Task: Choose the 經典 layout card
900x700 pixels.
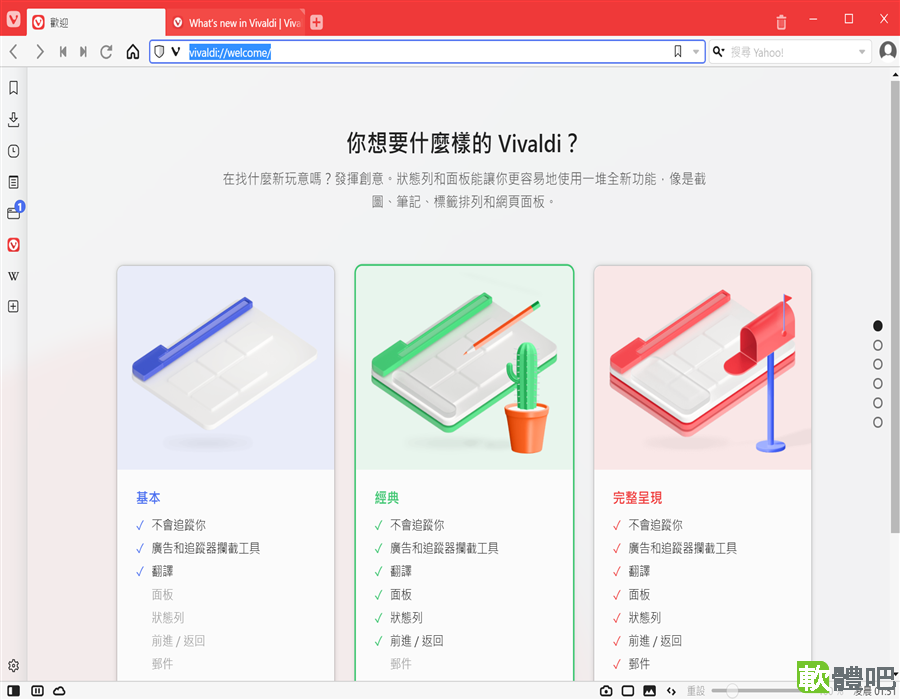Action: pyautogui.click(x=464, y=473)
